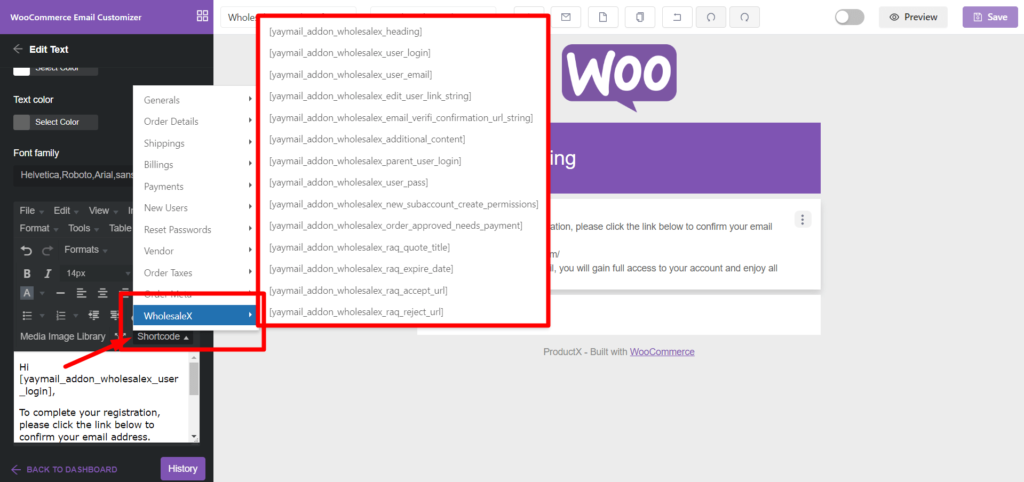Open the Generals shortcode submenu
Screen dimensions: 1024x482
pos(196,100)
